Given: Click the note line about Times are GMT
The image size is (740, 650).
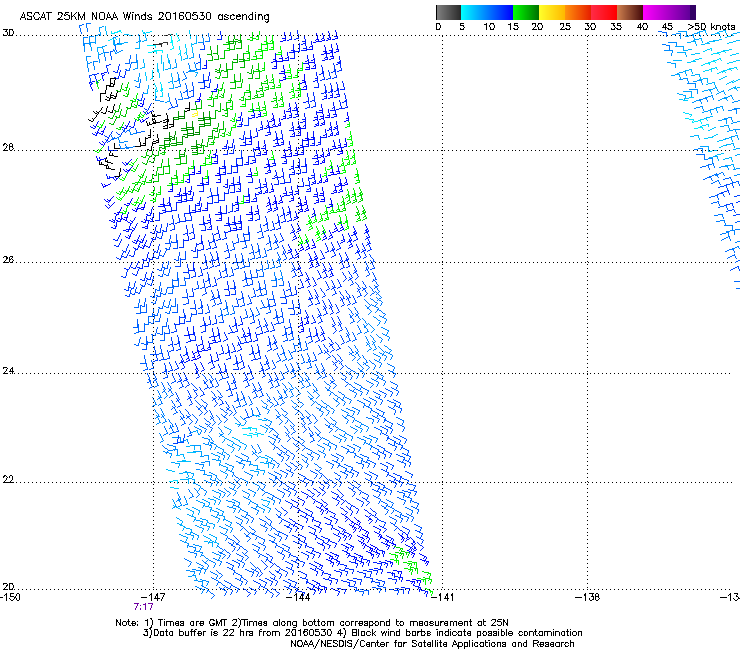Looking at the screenshot, I should pyautogui.click(x=312, y=623).
